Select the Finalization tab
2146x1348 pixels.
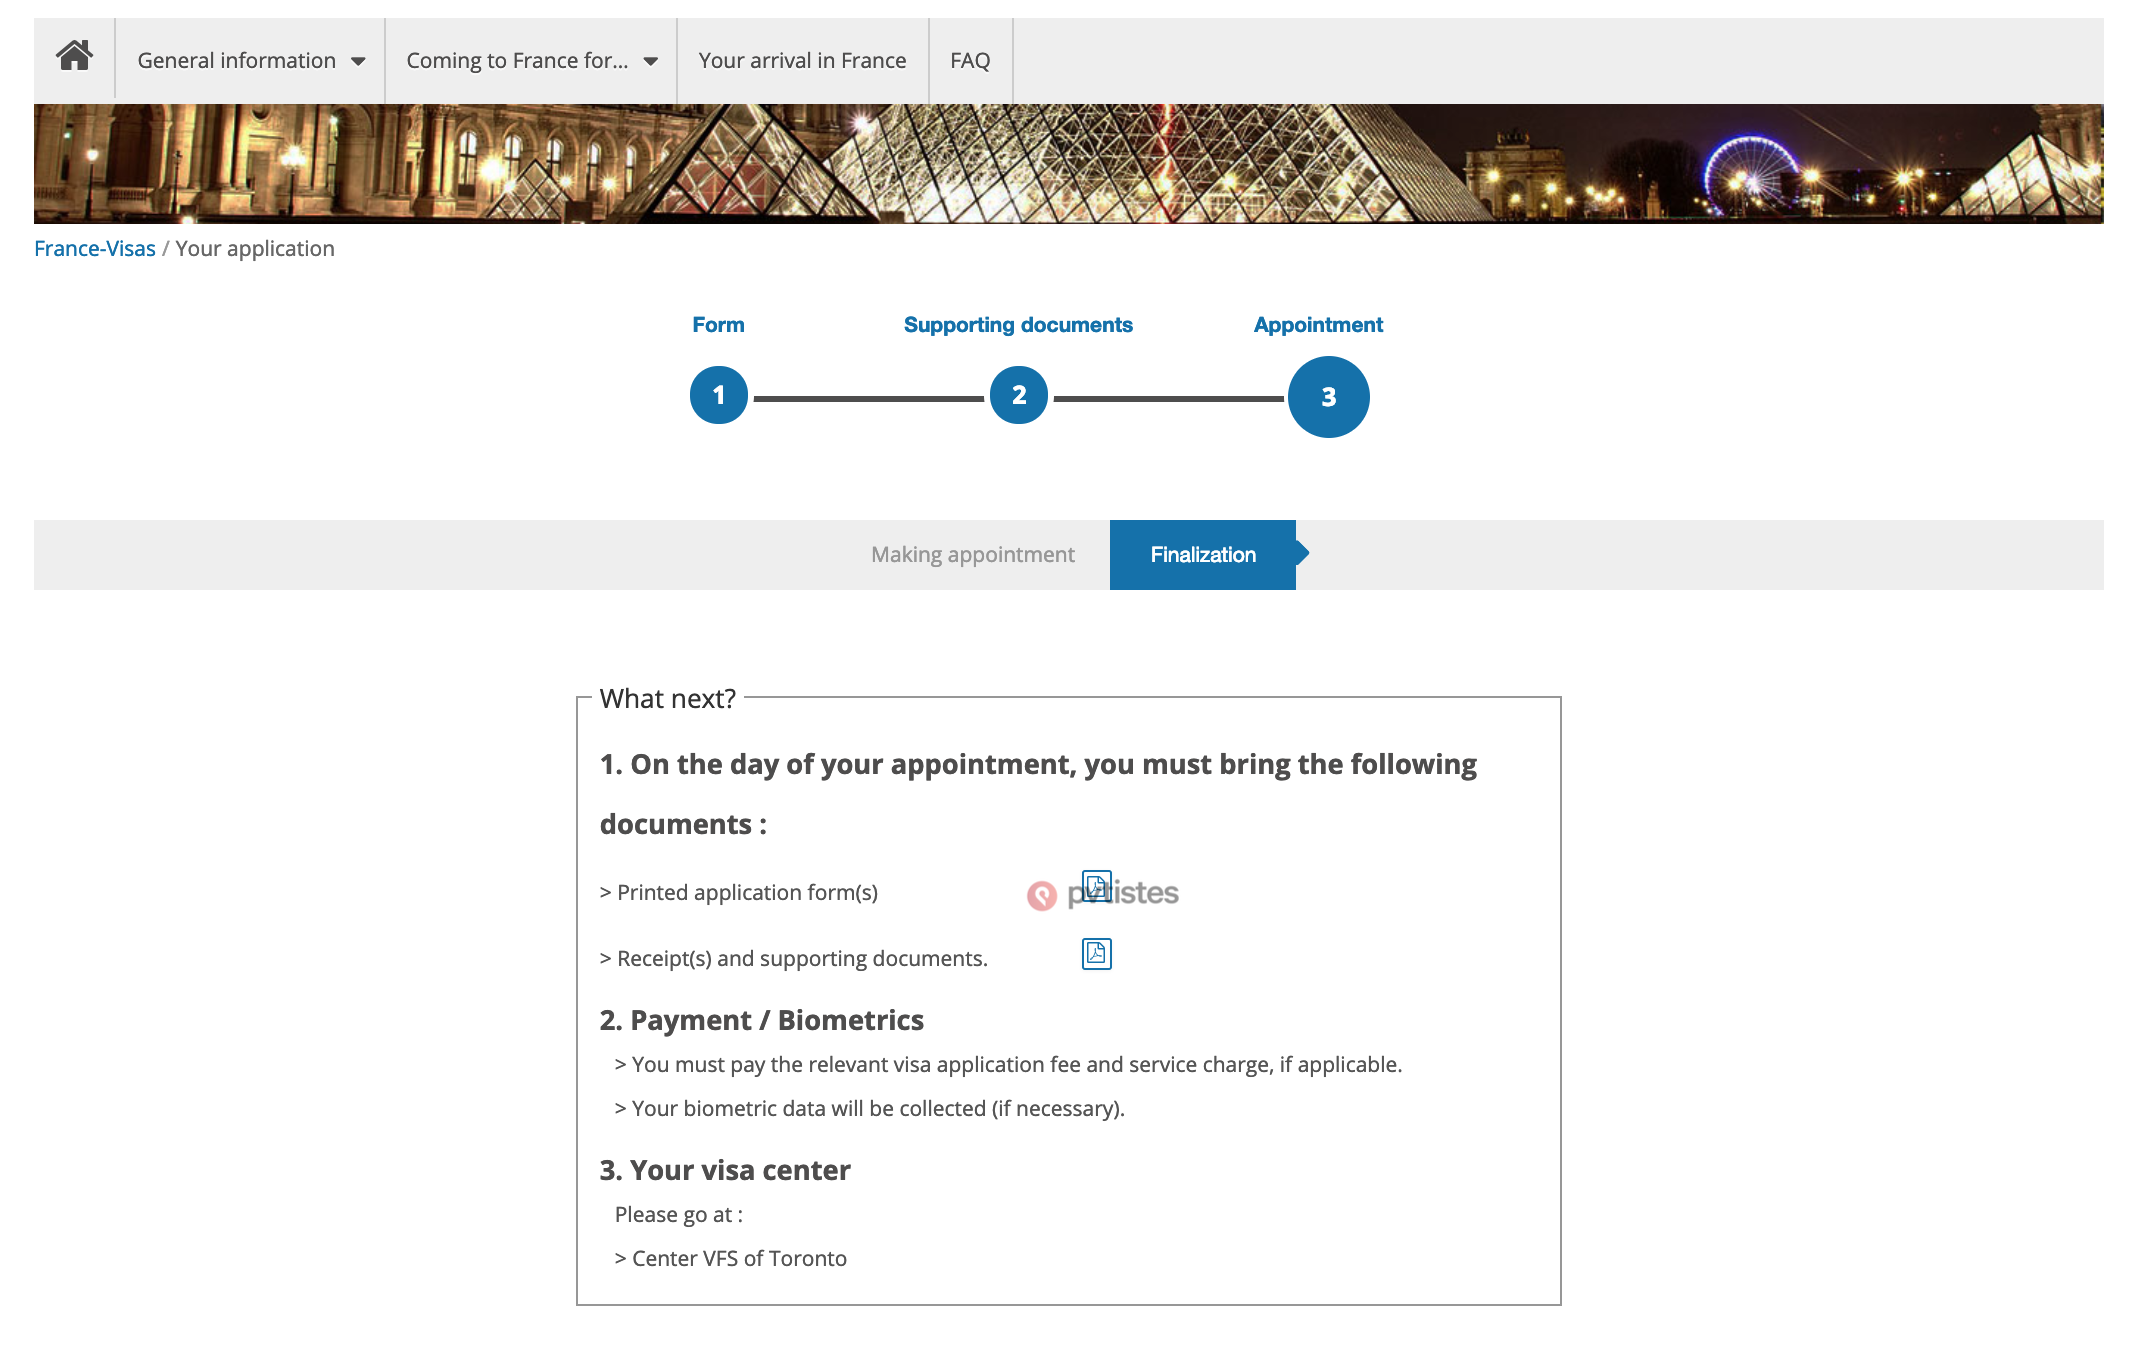coord(1202,555)
